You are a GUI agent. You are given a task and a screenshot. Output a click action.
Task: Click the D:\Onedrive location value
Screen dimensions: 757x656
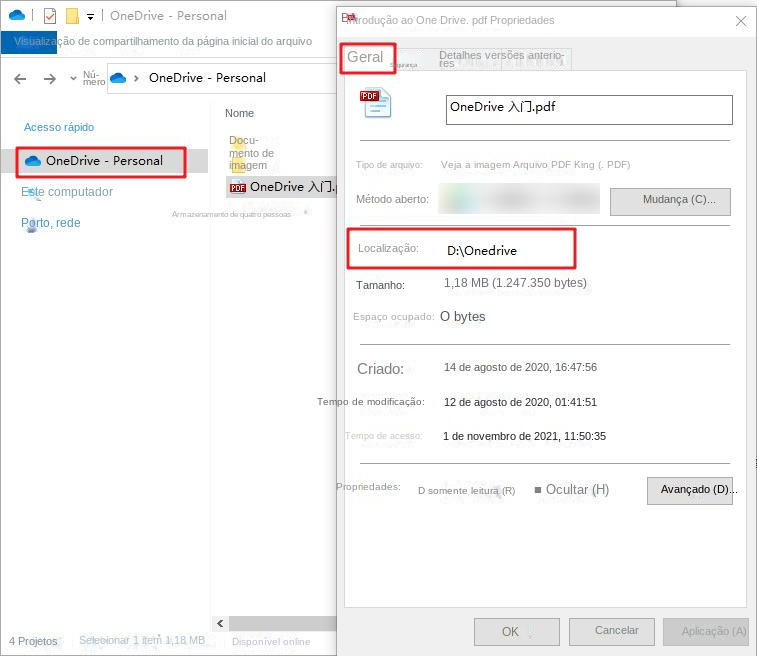pyautogui.click(x=482, y=251)
